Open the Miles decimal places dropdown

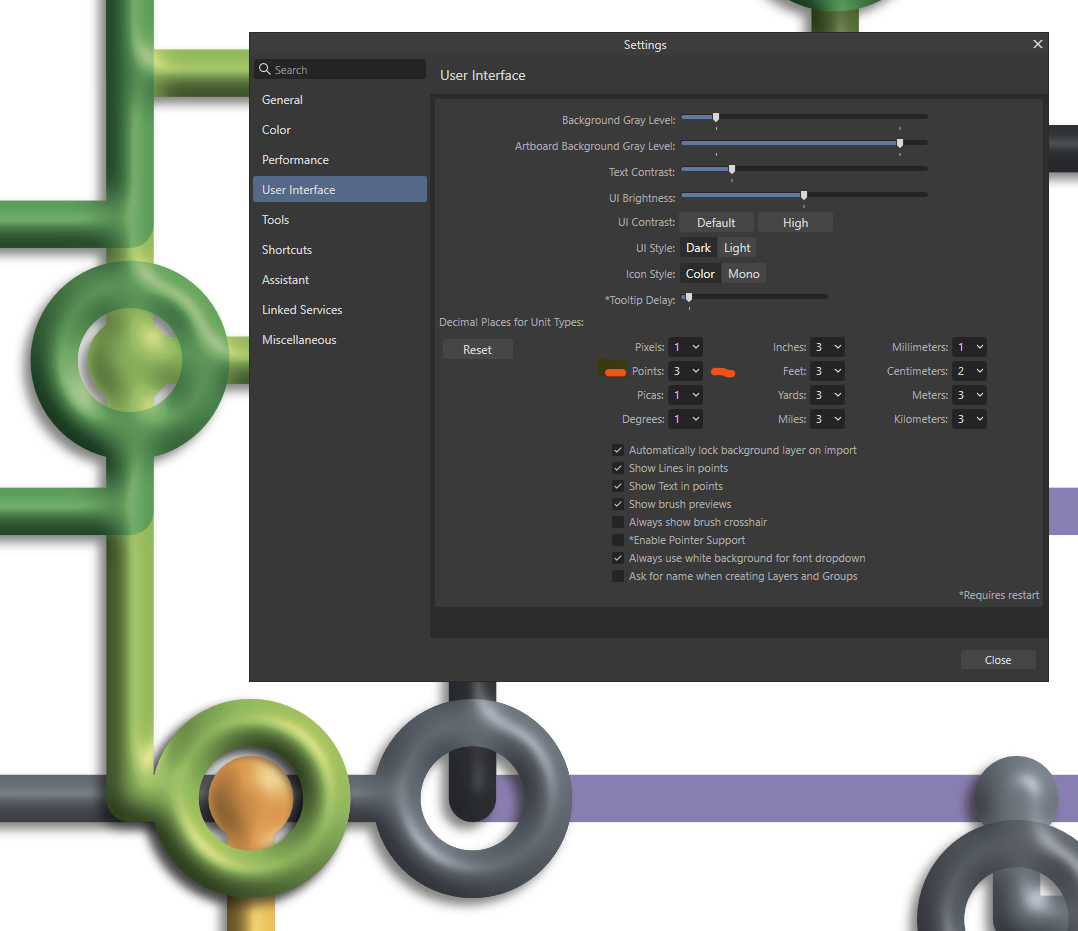click(x=827, y=419)
